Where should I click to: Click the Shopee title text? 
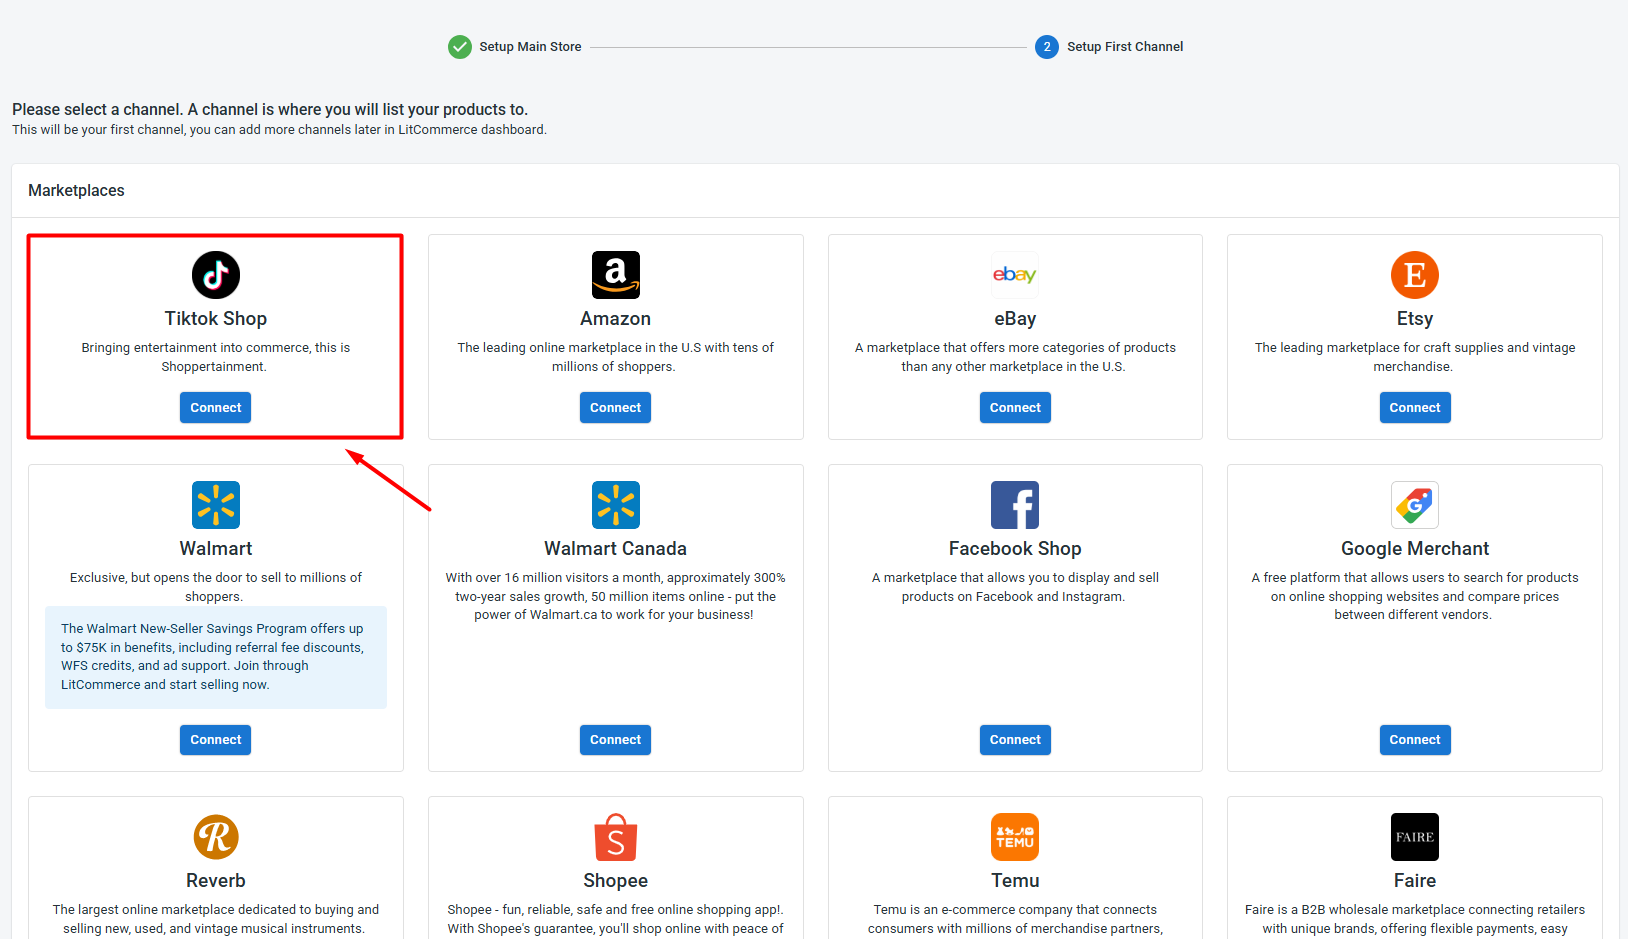point(616,881)
